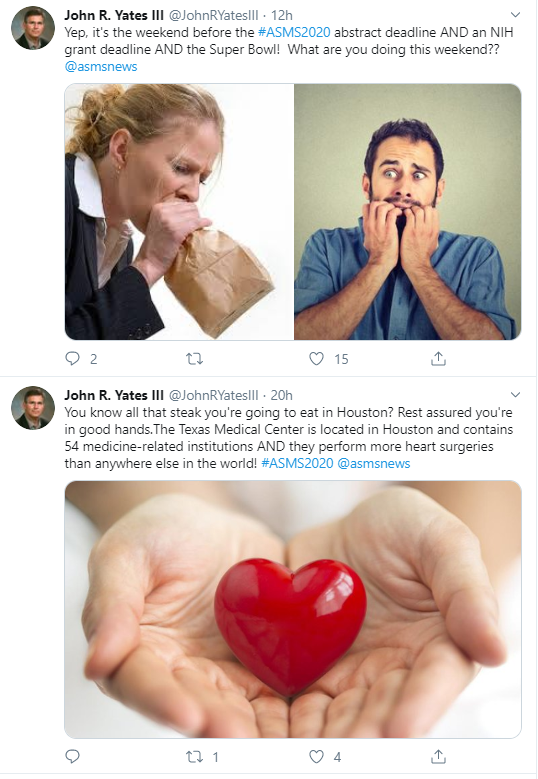This screenshot has width=538, height=779.
Task: Retweet the Texas Medical Center tweet
Action: (x=194, y=757)
